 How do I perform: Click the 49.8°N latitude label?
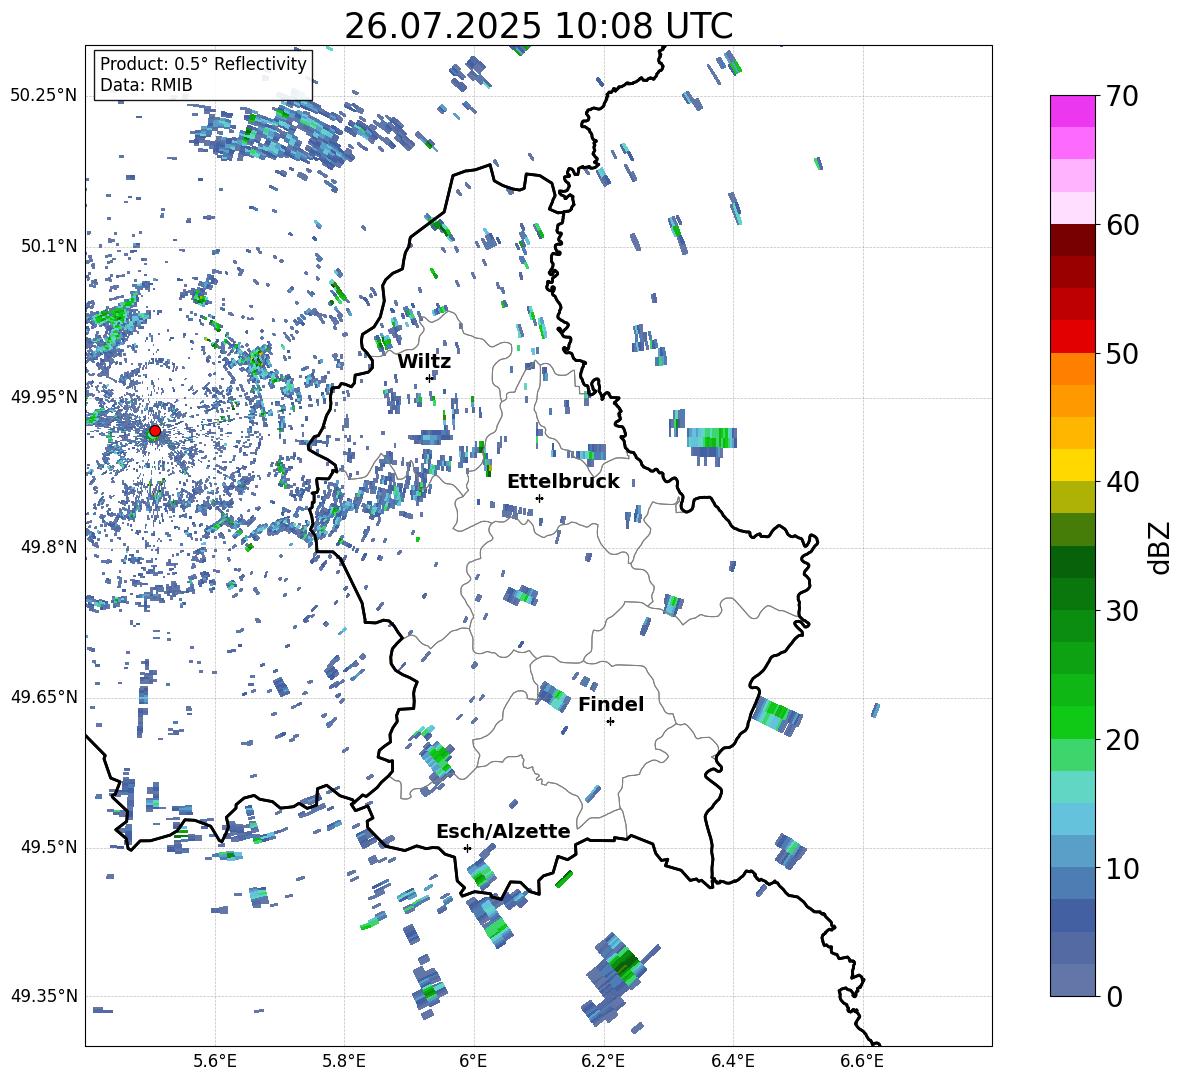[x=49, y=547]
